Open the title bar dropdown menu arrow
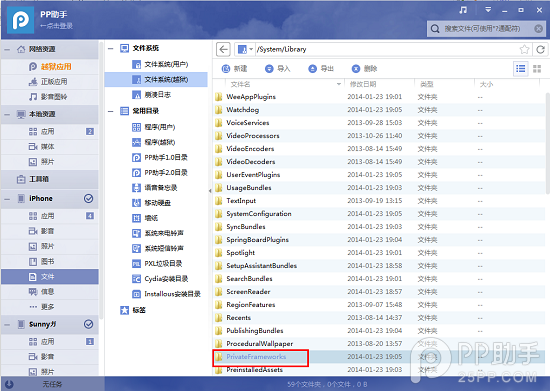Viewport: 550px width, 391px height. (488, 10)
